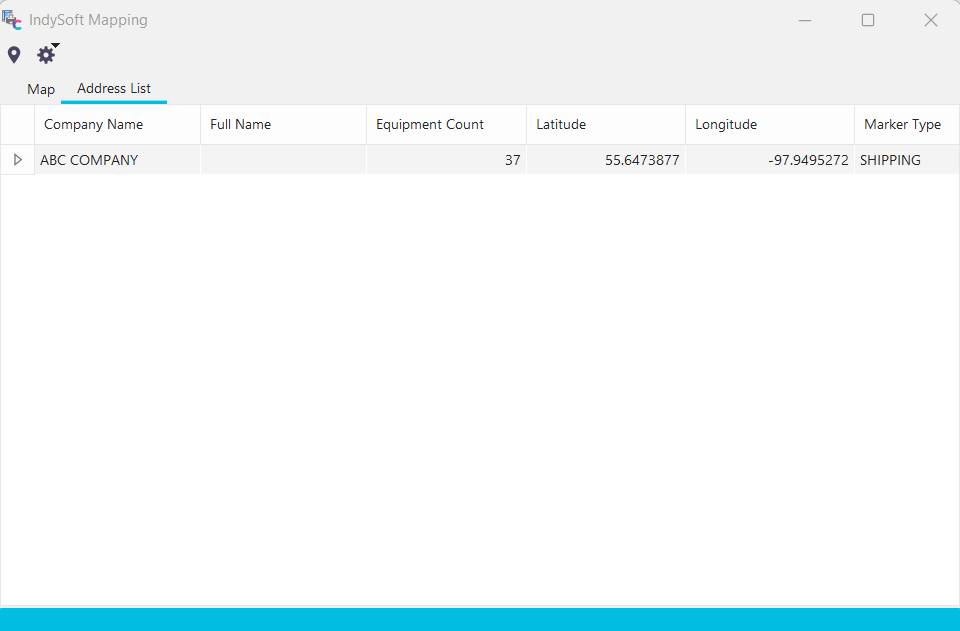Click the map marker pin icon

(14, 55)
